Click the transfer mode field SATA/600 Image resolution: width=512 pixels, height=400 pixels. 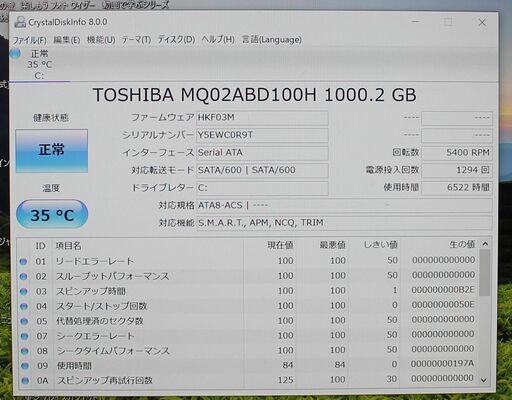pos(262,170)
